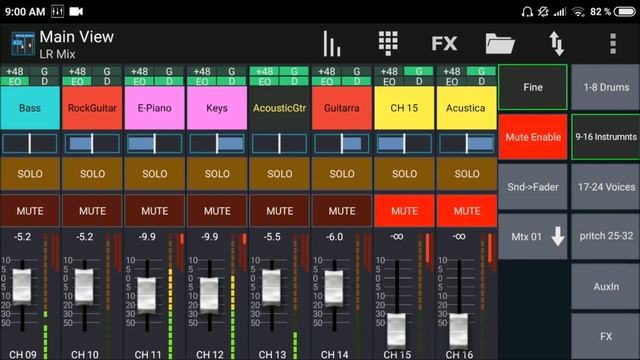Solo the Guitarra channel
Screen dimensions: 640x360
(x=342, y=173)
